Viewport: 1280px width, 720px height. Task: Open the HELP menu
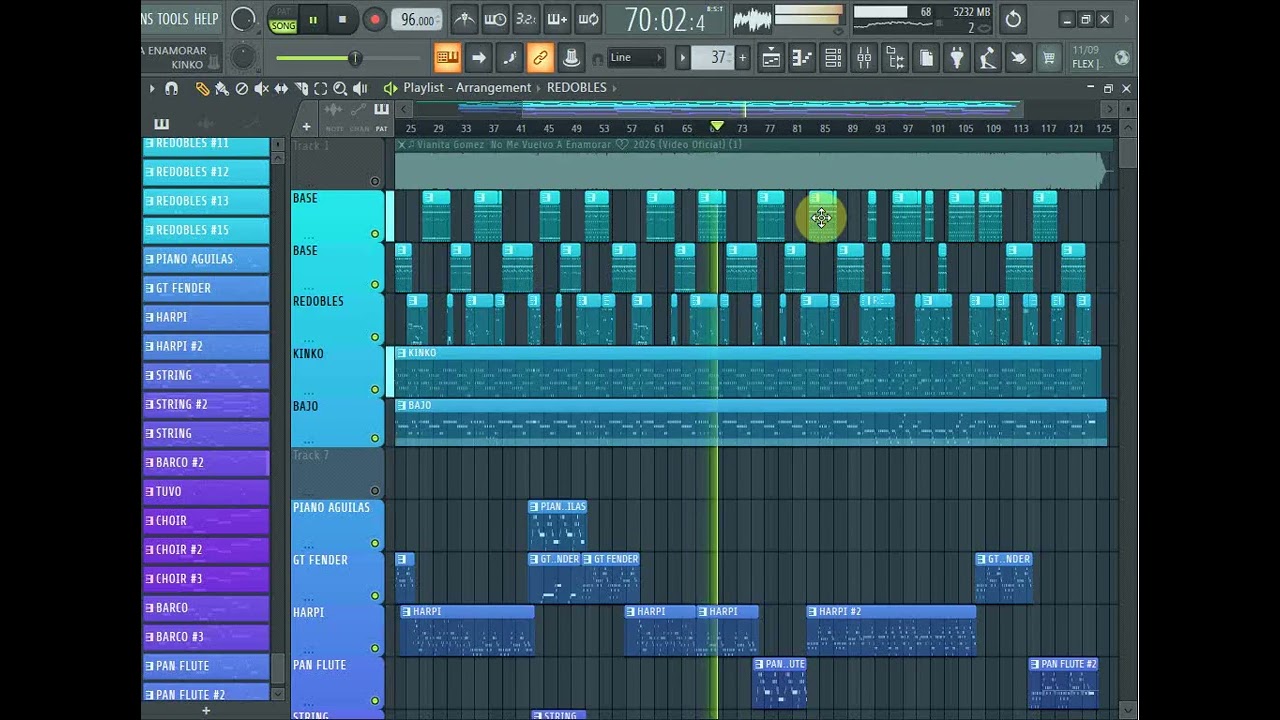pos(206,19)
